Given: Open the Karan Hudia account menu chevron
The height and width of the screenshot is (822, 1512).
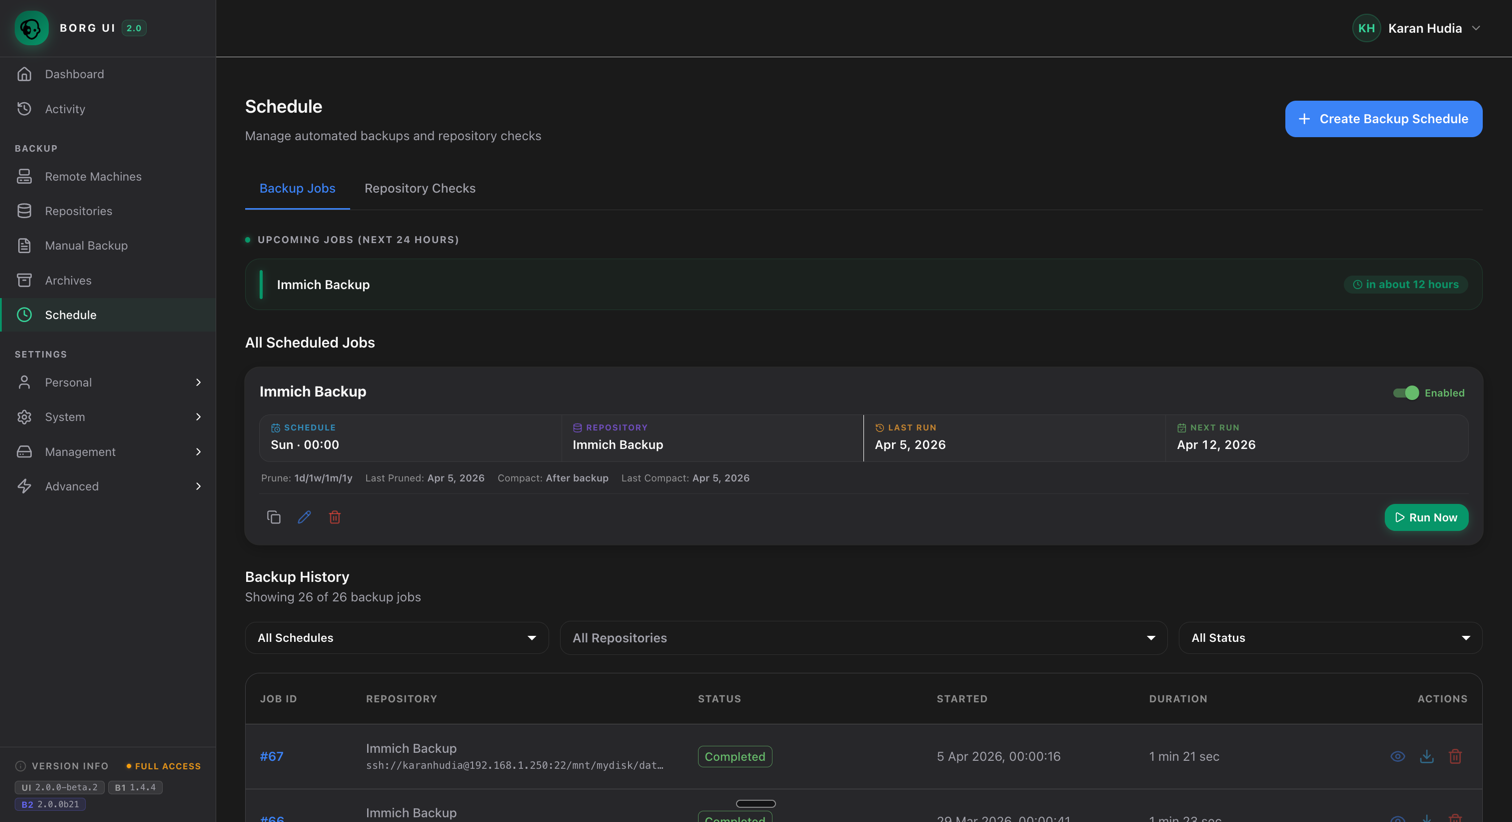Looking at the screenshot, I should point(1476,28).
